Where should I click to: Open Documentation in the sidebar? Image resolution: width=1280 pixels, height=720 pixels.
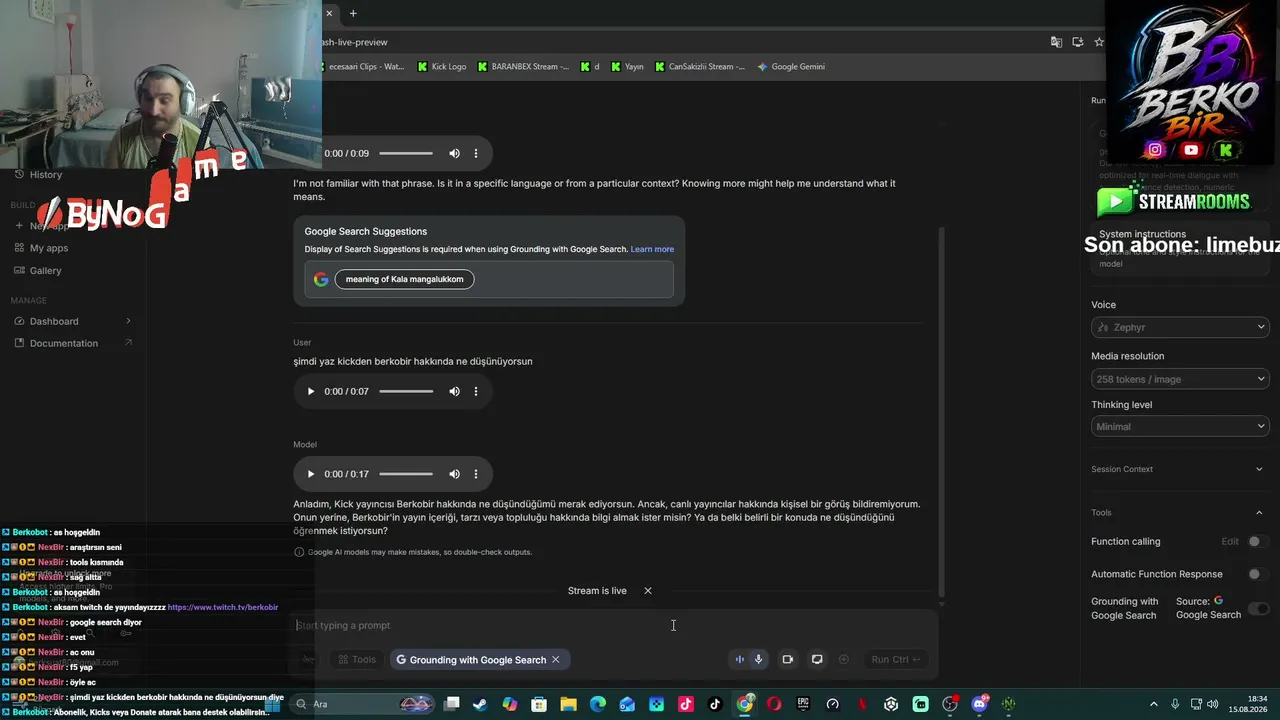coord(64,343)
